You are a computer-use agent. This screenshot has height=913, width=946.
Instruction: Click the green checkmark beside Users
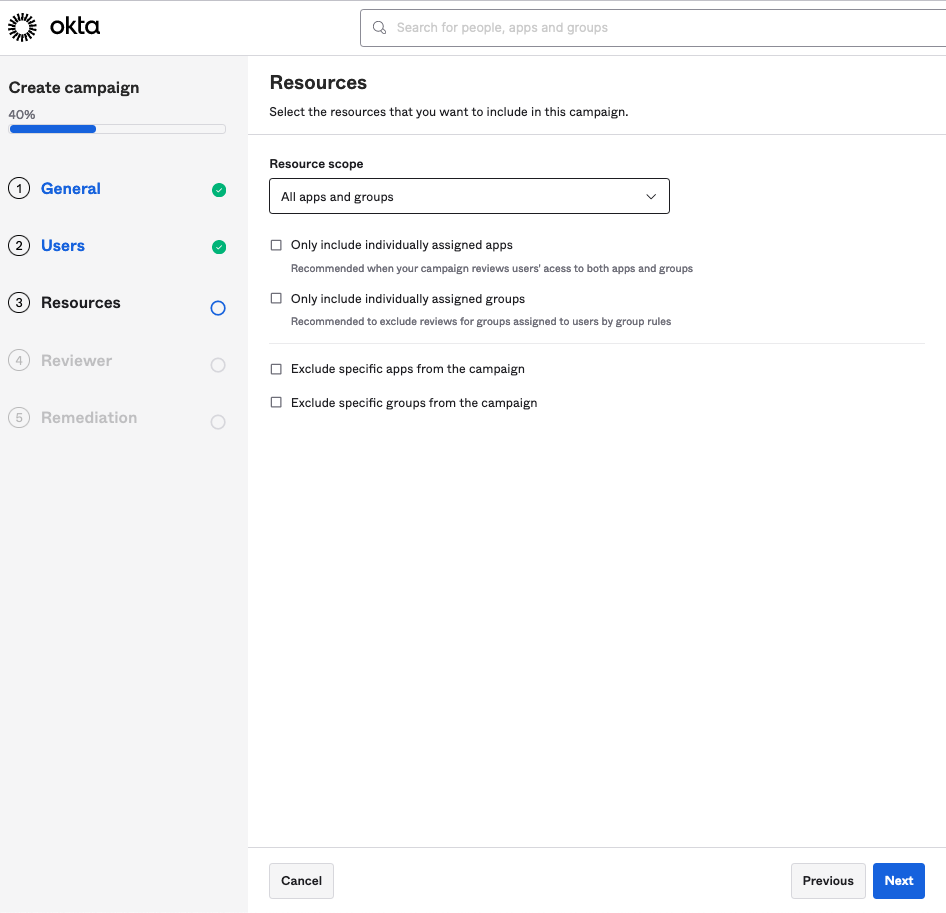pos(219,247)
